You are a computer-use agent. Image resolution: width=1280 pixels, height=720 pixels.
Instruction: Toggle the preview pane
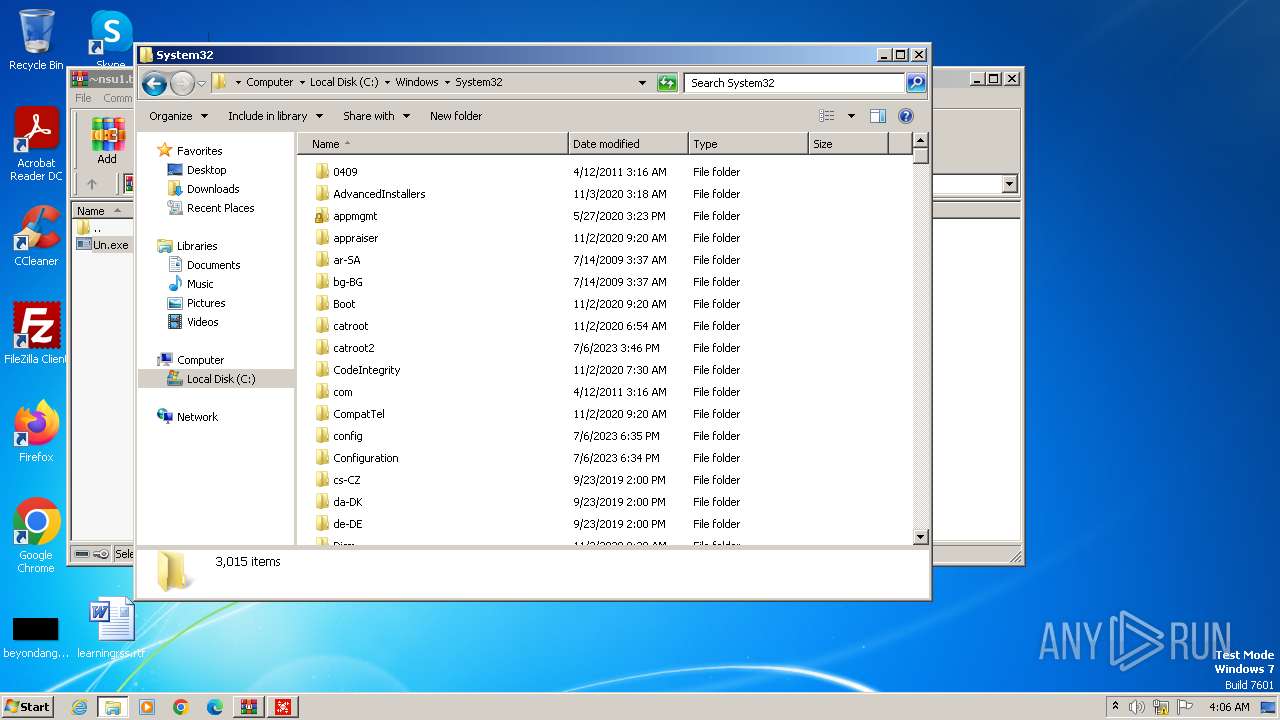(x=877, y=116)
